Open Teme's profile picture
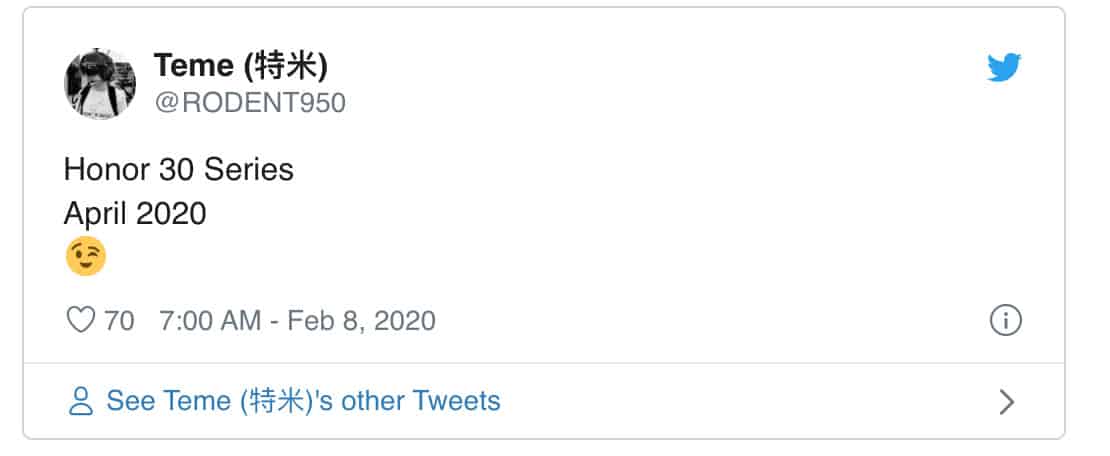This screenshot has height=456, width=1110. 100,84
